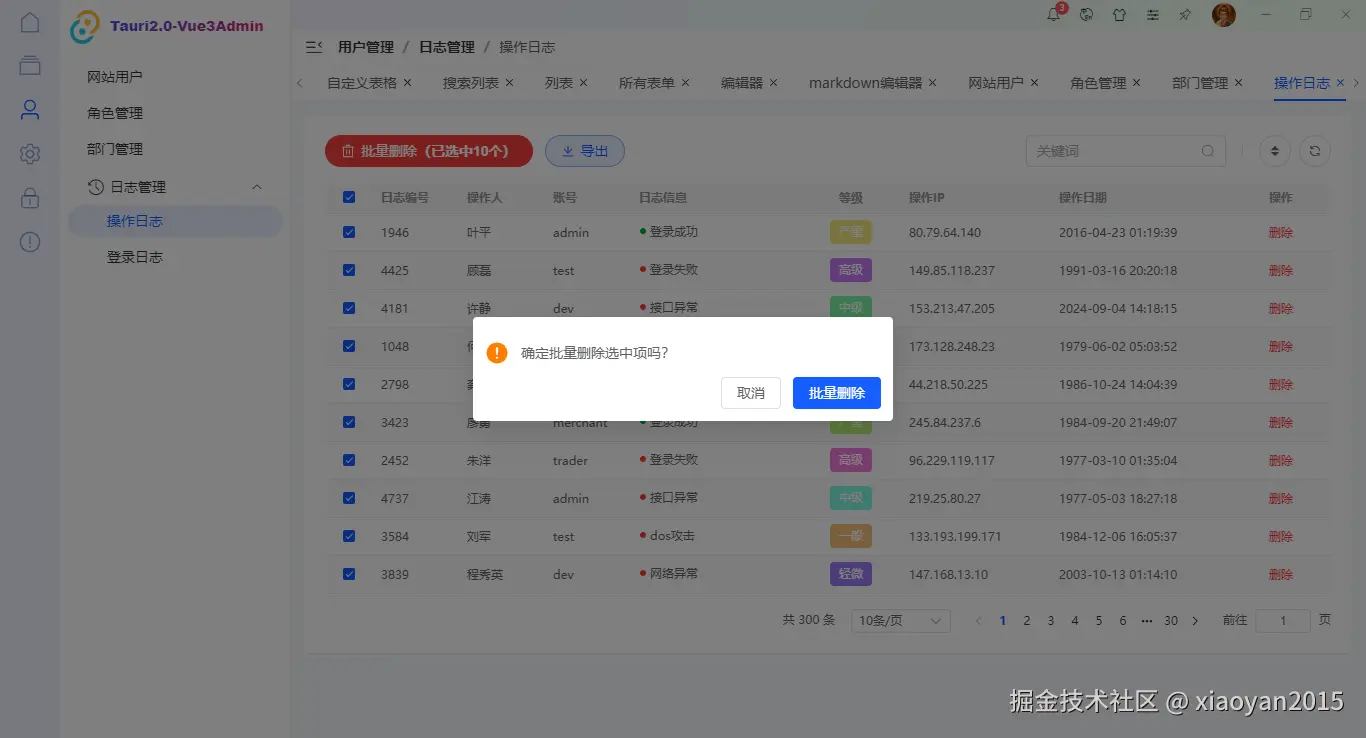Switch to the 角色管理 tab
This screenshot has height=738, width=1366.
[x=1098, y=83]
